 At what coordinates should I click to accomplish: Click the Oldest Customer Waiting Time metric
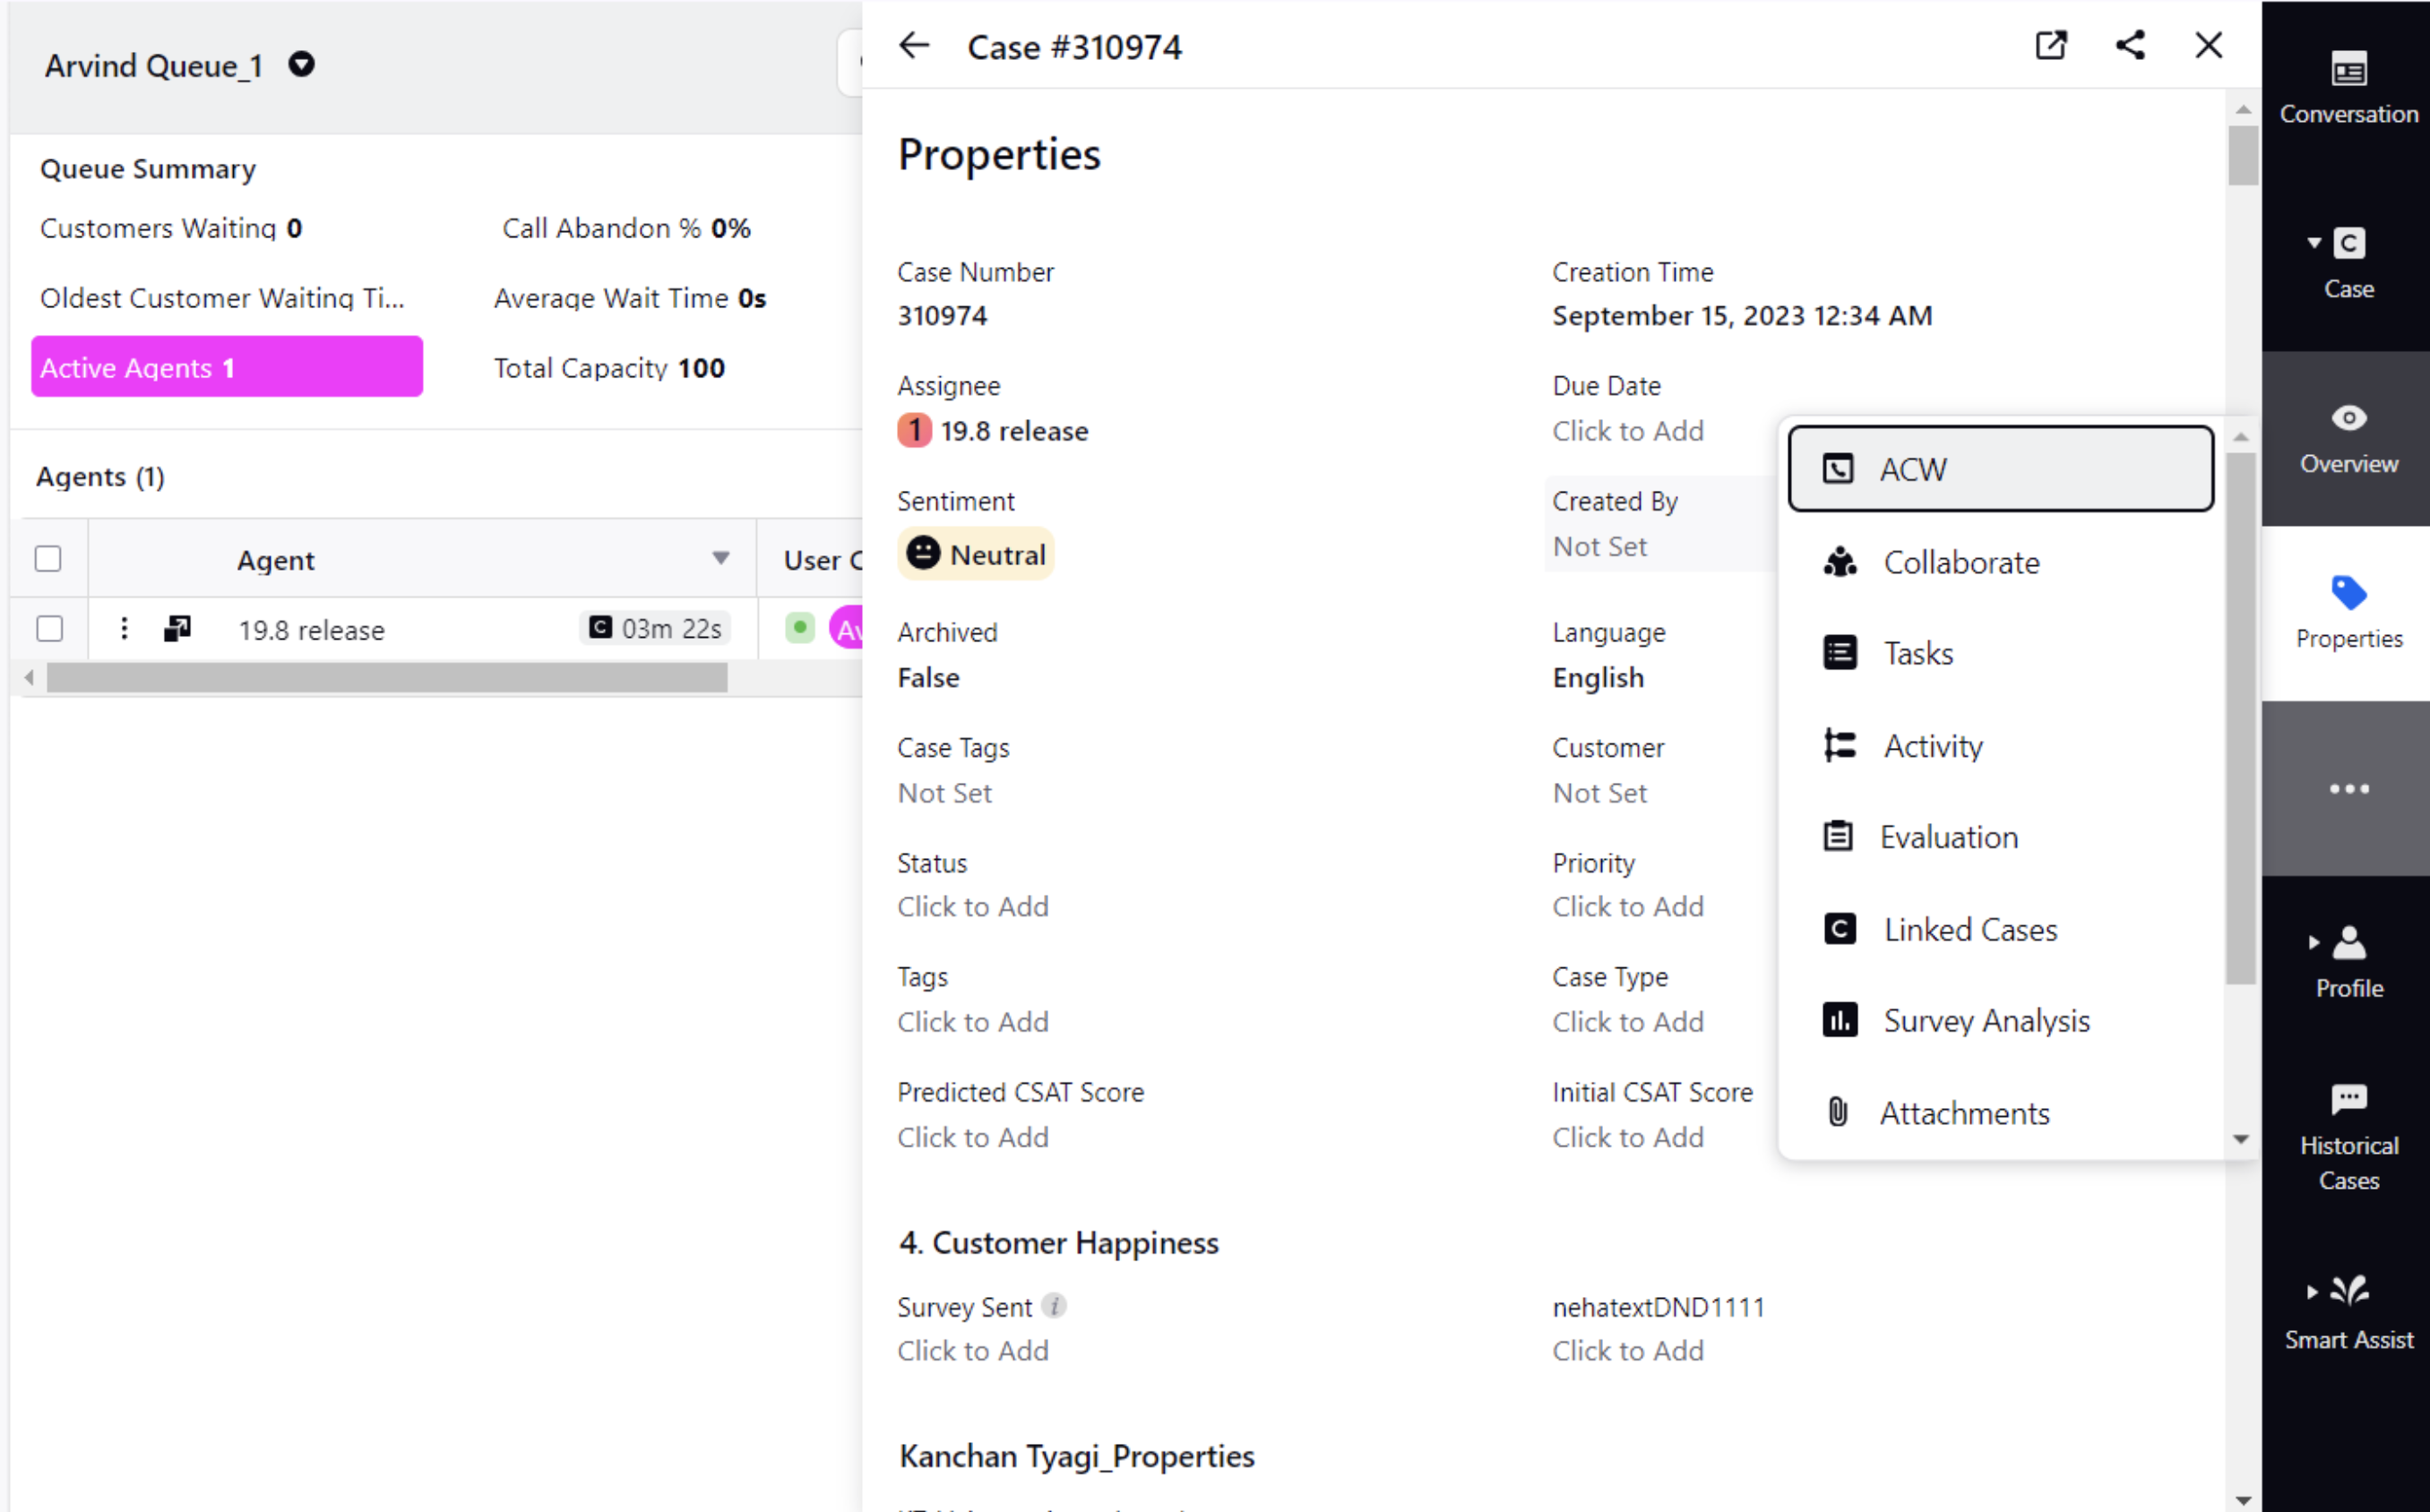pos(222,298)
